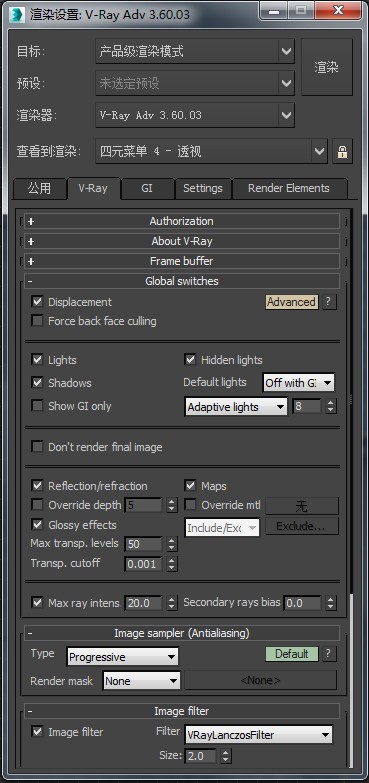
Task: Toggle the lock icon next to view dropdown
Action: pos(343,151)
